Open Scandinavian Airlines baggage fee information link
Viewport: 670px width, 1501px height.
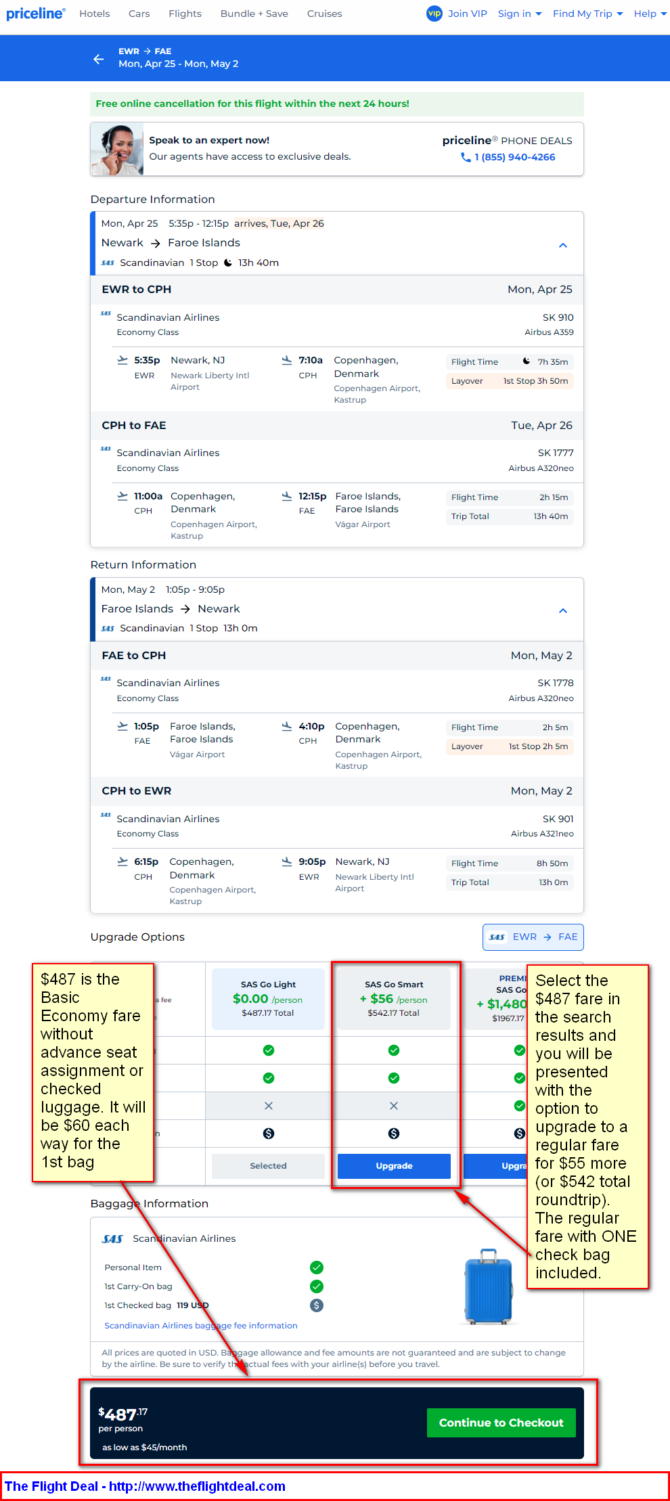tap(201, 1326)
